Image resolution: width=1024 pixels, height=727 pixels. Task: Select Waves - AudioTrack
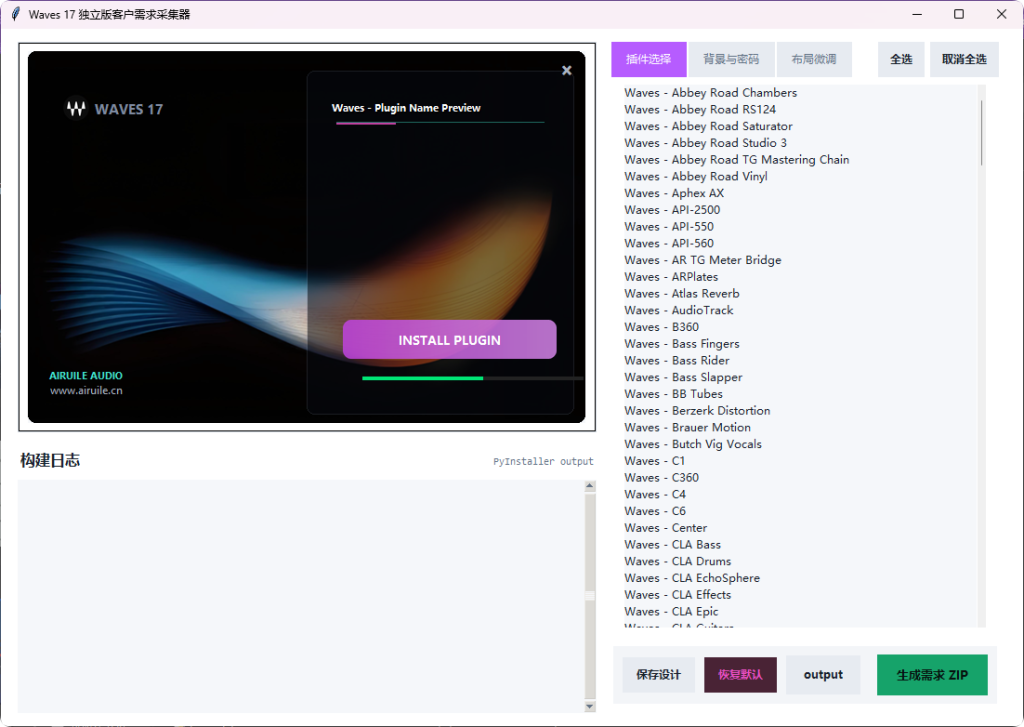[x=679, y=310]
